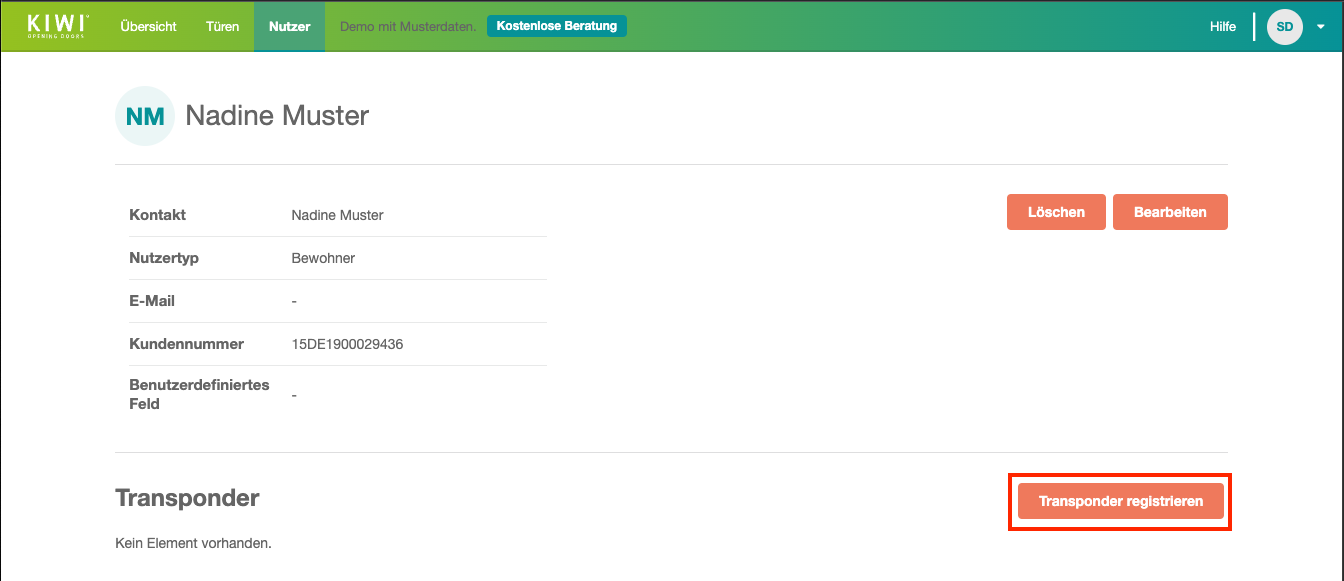Go to the Übersicht navigation item
The height and width of the screenshot is (581, 1344).
pos(148,27)
